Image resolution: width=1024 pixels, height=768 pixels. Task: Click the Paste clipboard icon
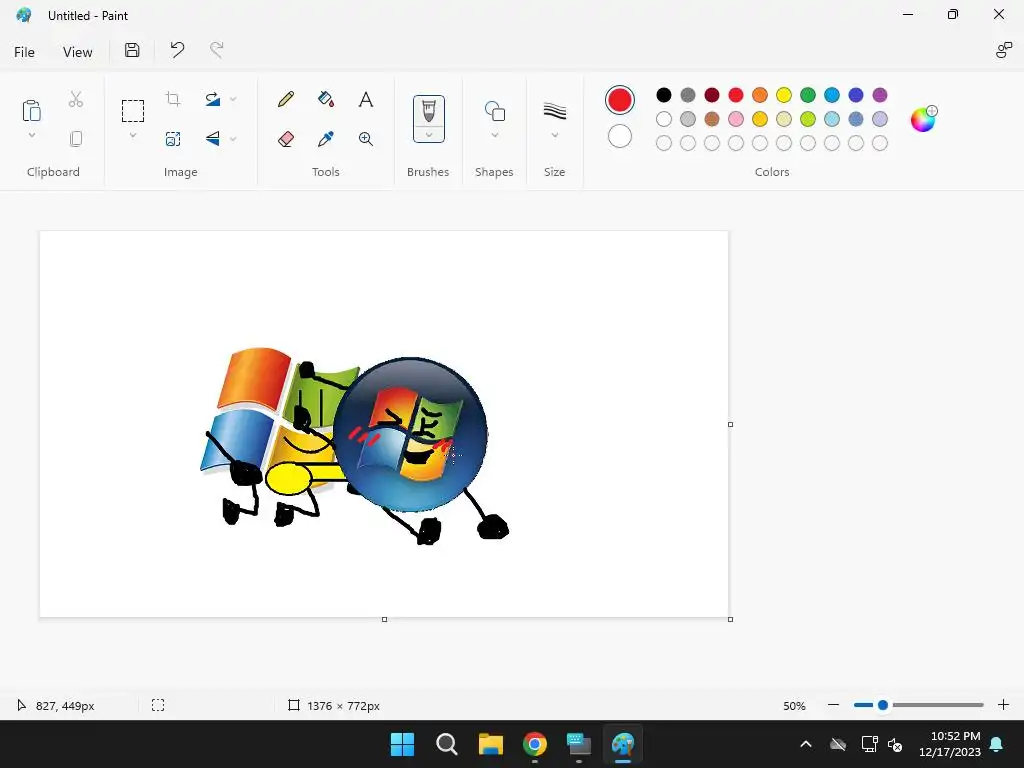pyautogui.click(x=31, y=110)
